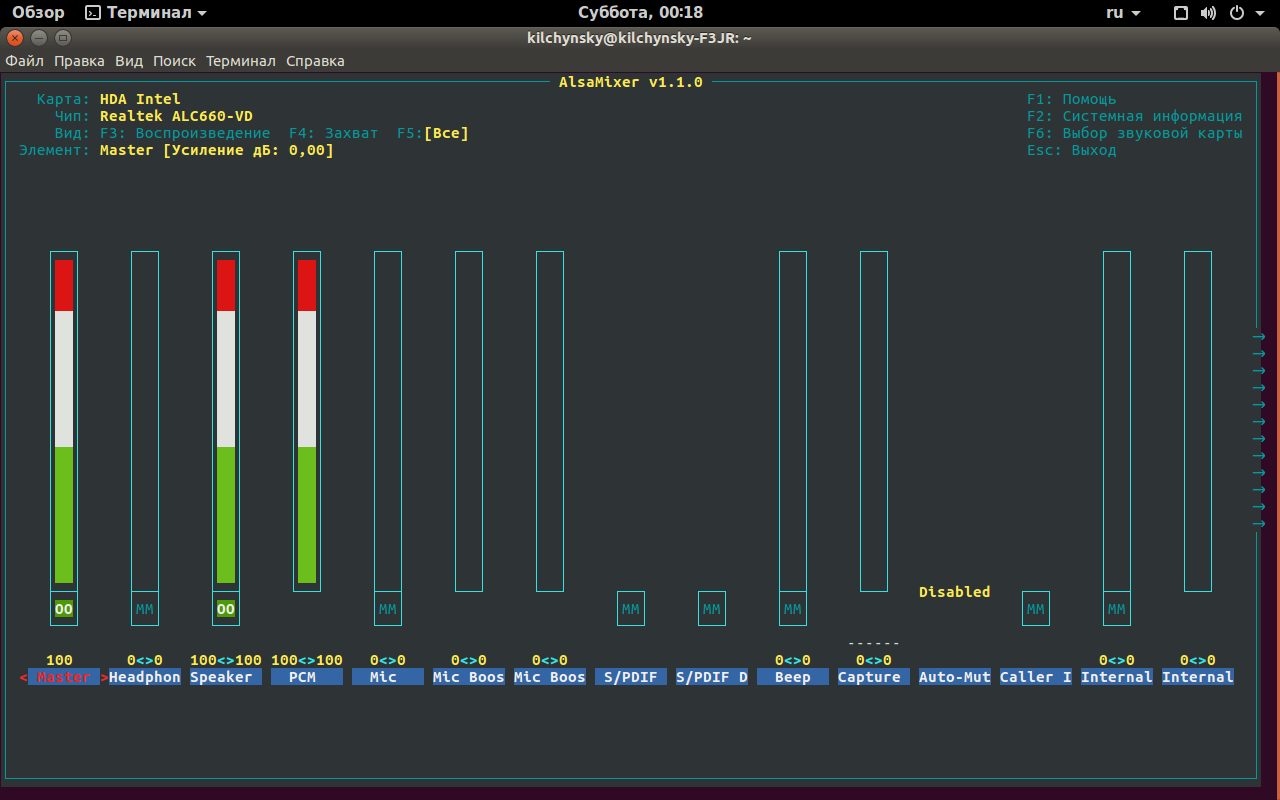Click F5: [Все] view option
Image resolution: width=1280 pixels, height=800 pixels.
[x=433, y=133]
